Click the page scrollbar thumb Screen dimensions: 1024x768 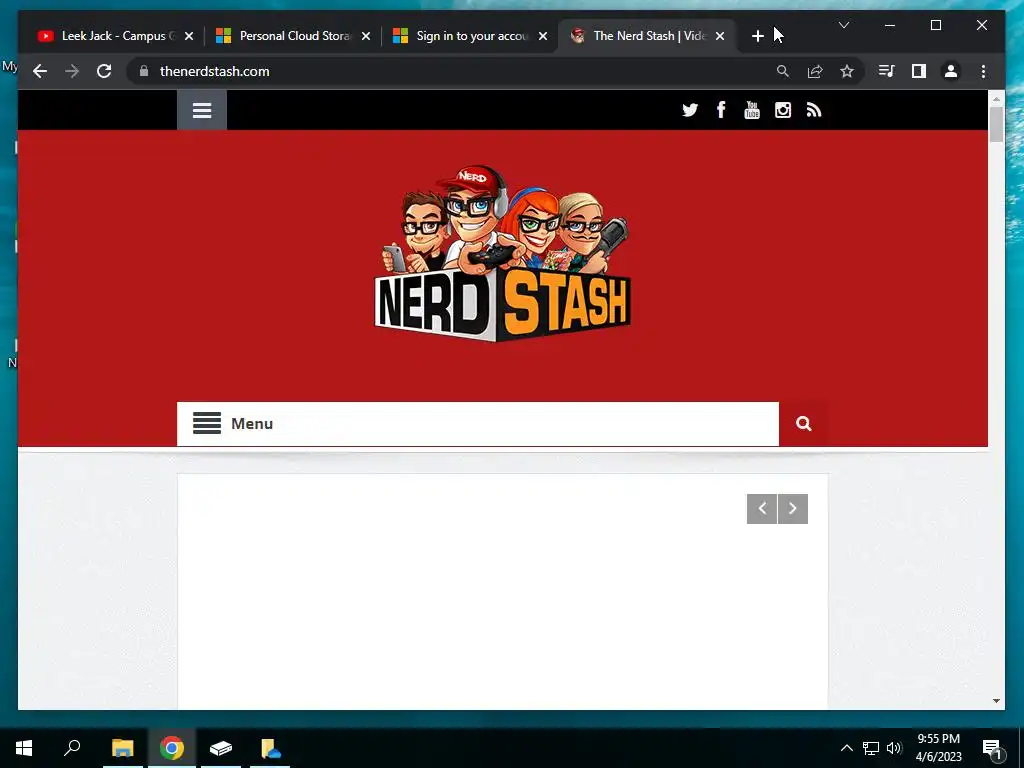996,124
